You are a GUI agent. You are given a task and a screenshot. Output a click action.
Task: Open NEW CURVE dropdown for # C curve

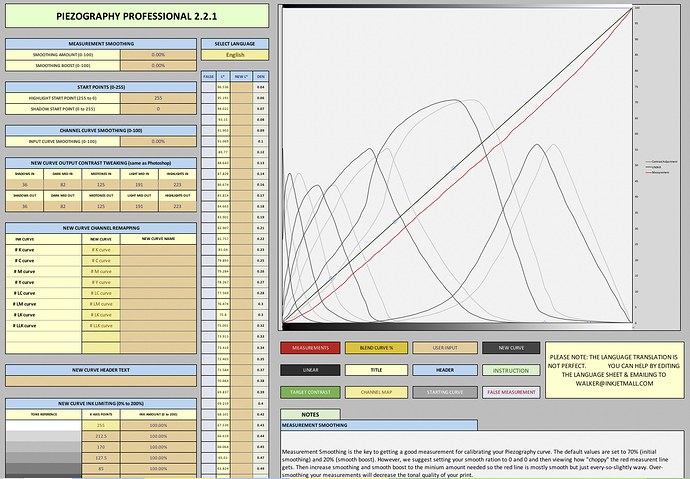coord(101,261)
